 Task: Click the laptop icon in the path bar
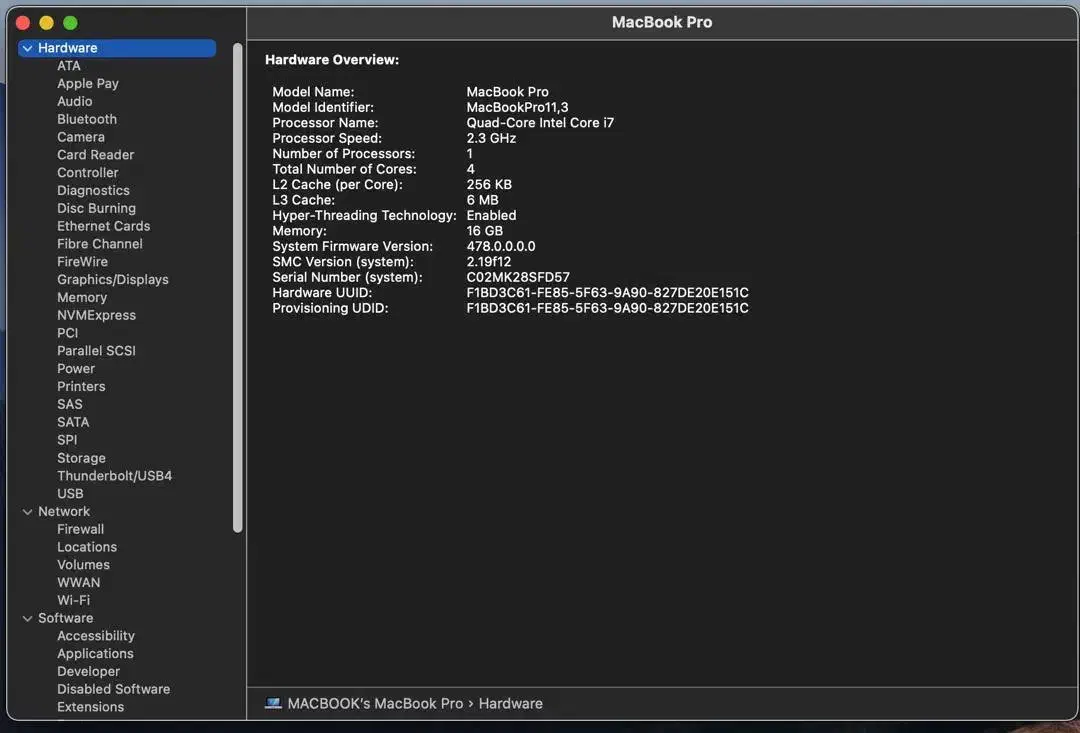273,703
